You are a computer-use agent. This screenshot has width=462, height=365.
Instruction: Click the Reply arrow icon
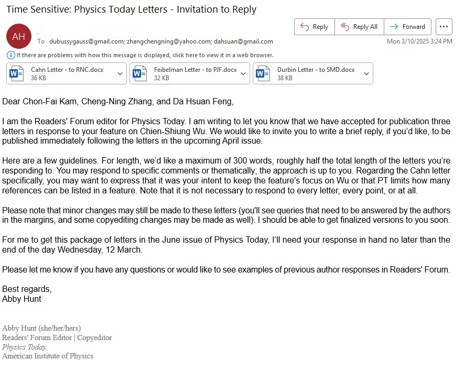coord(304,27)
